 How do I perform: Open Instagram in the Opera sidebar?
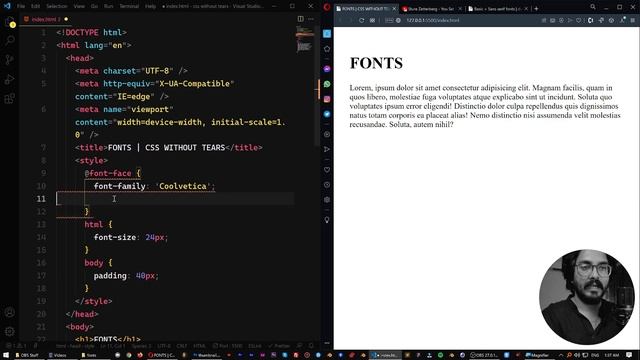tap(327, 99)
